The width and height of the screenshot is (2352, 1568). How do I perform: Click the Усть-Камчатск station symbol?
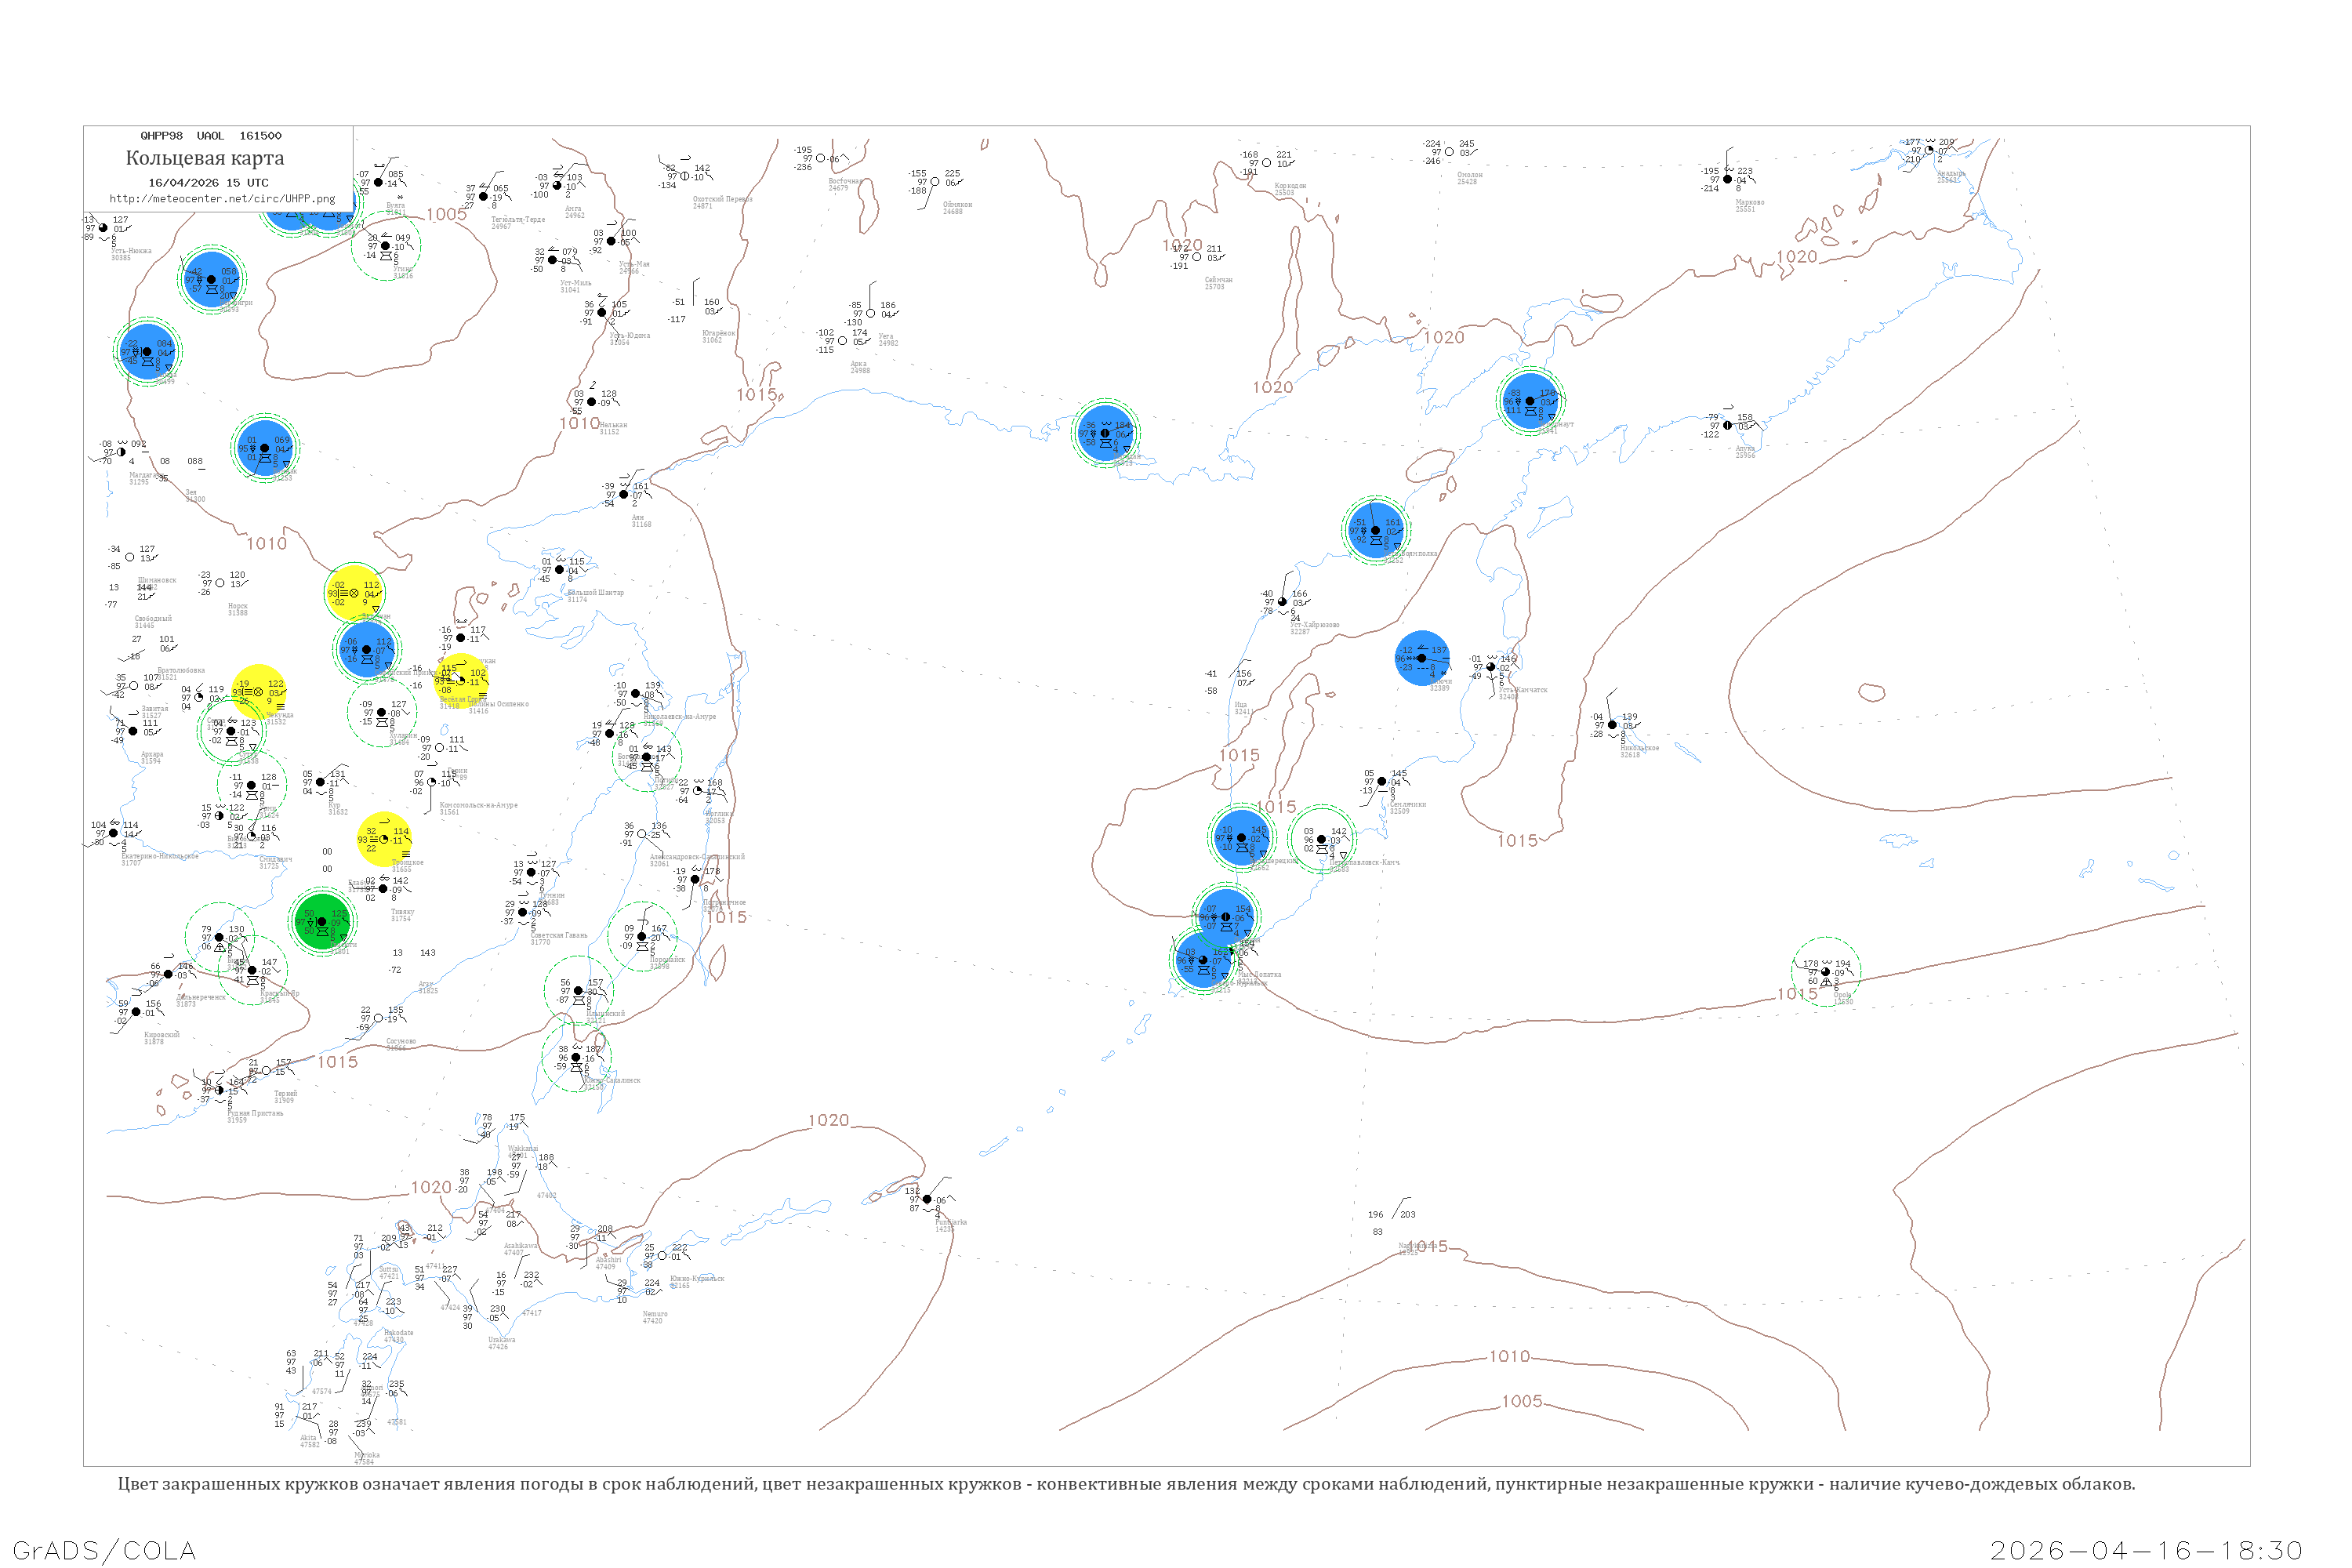click(x=1491, y=667)
